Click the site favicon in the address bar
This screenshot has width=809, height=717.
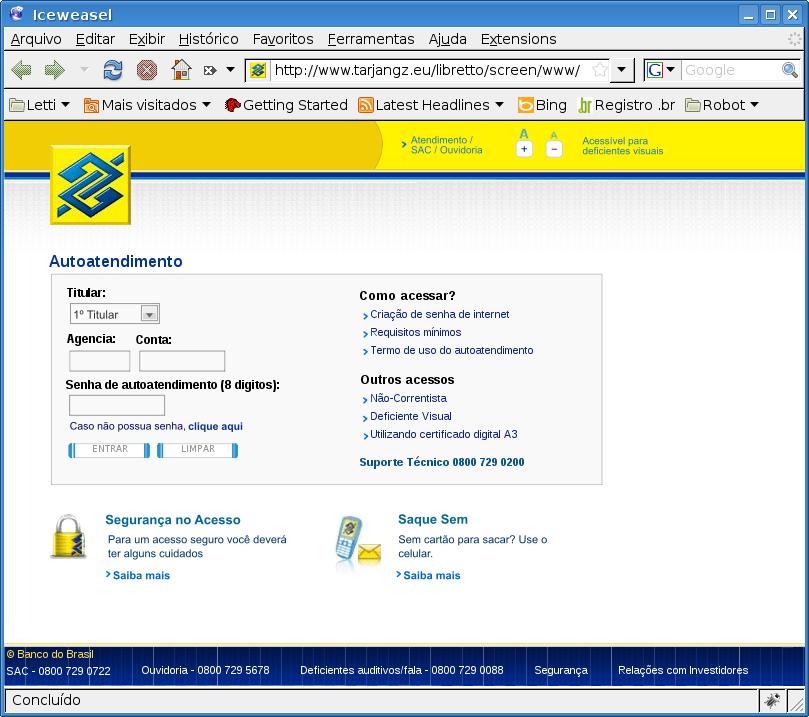pos(257,70)
